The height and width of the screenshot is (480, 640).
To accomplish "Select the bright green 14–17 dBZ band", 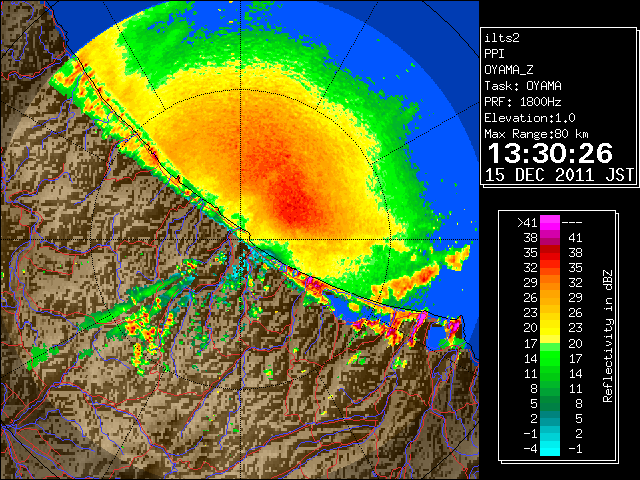I will [x=550, y=358].
